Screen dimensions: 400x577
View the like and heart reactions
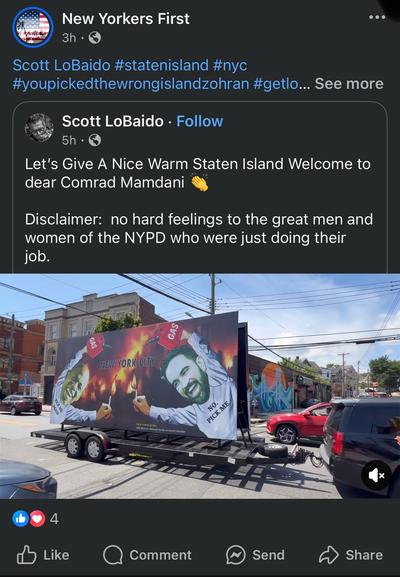pyautogui.click(x=29, y=519)
